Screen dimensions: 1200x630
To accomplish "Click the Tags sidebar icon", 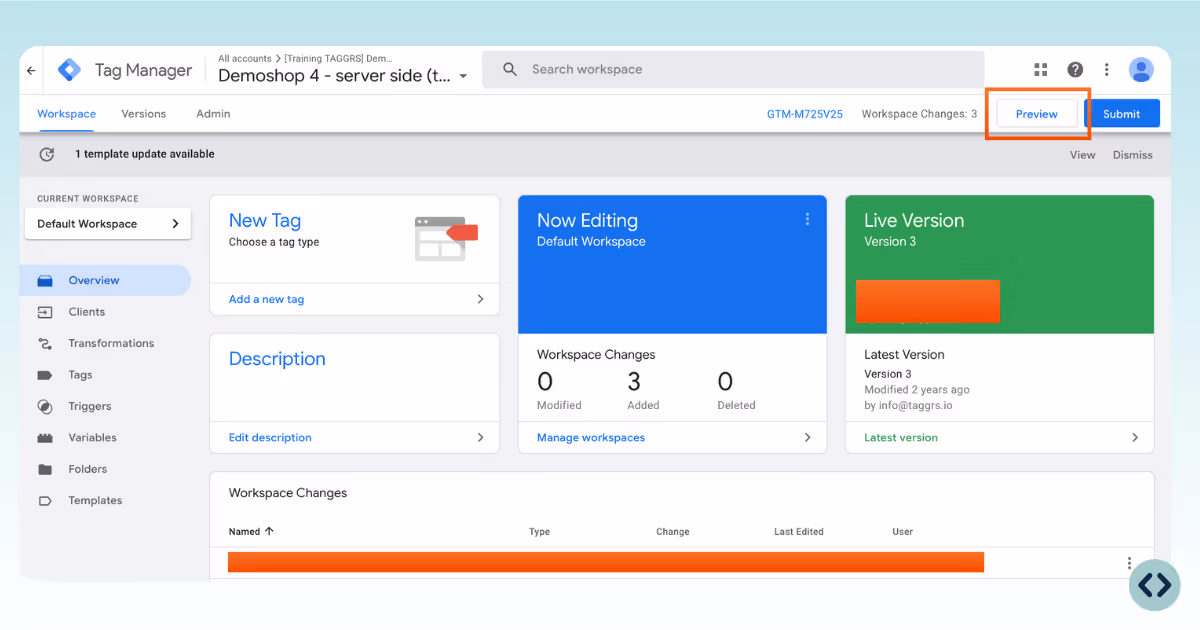I will click(x=45, y=375).
